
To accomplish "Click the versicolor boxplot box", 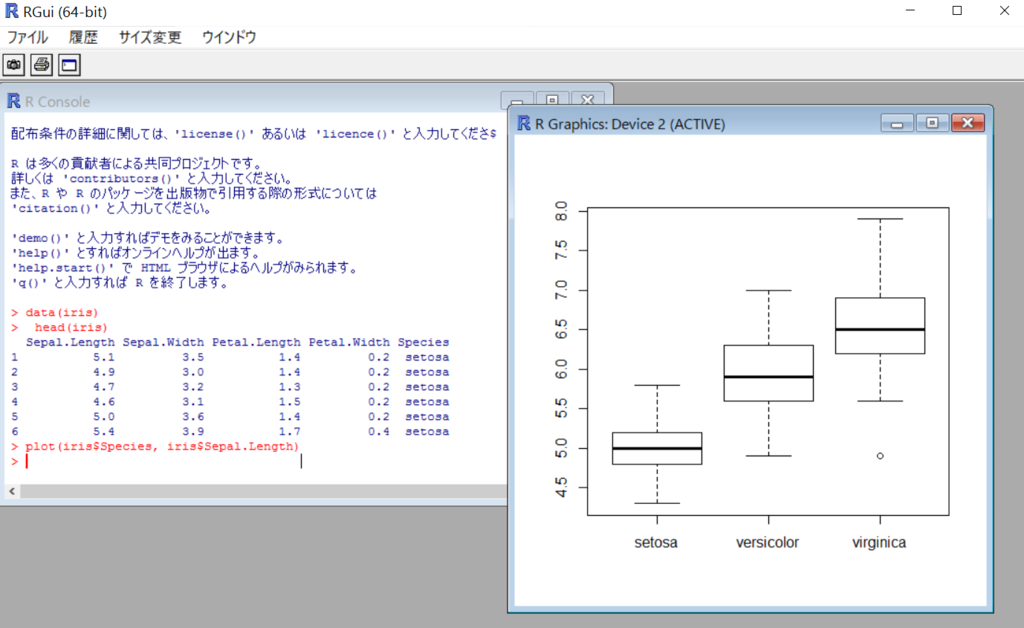I will coord(769,373).
